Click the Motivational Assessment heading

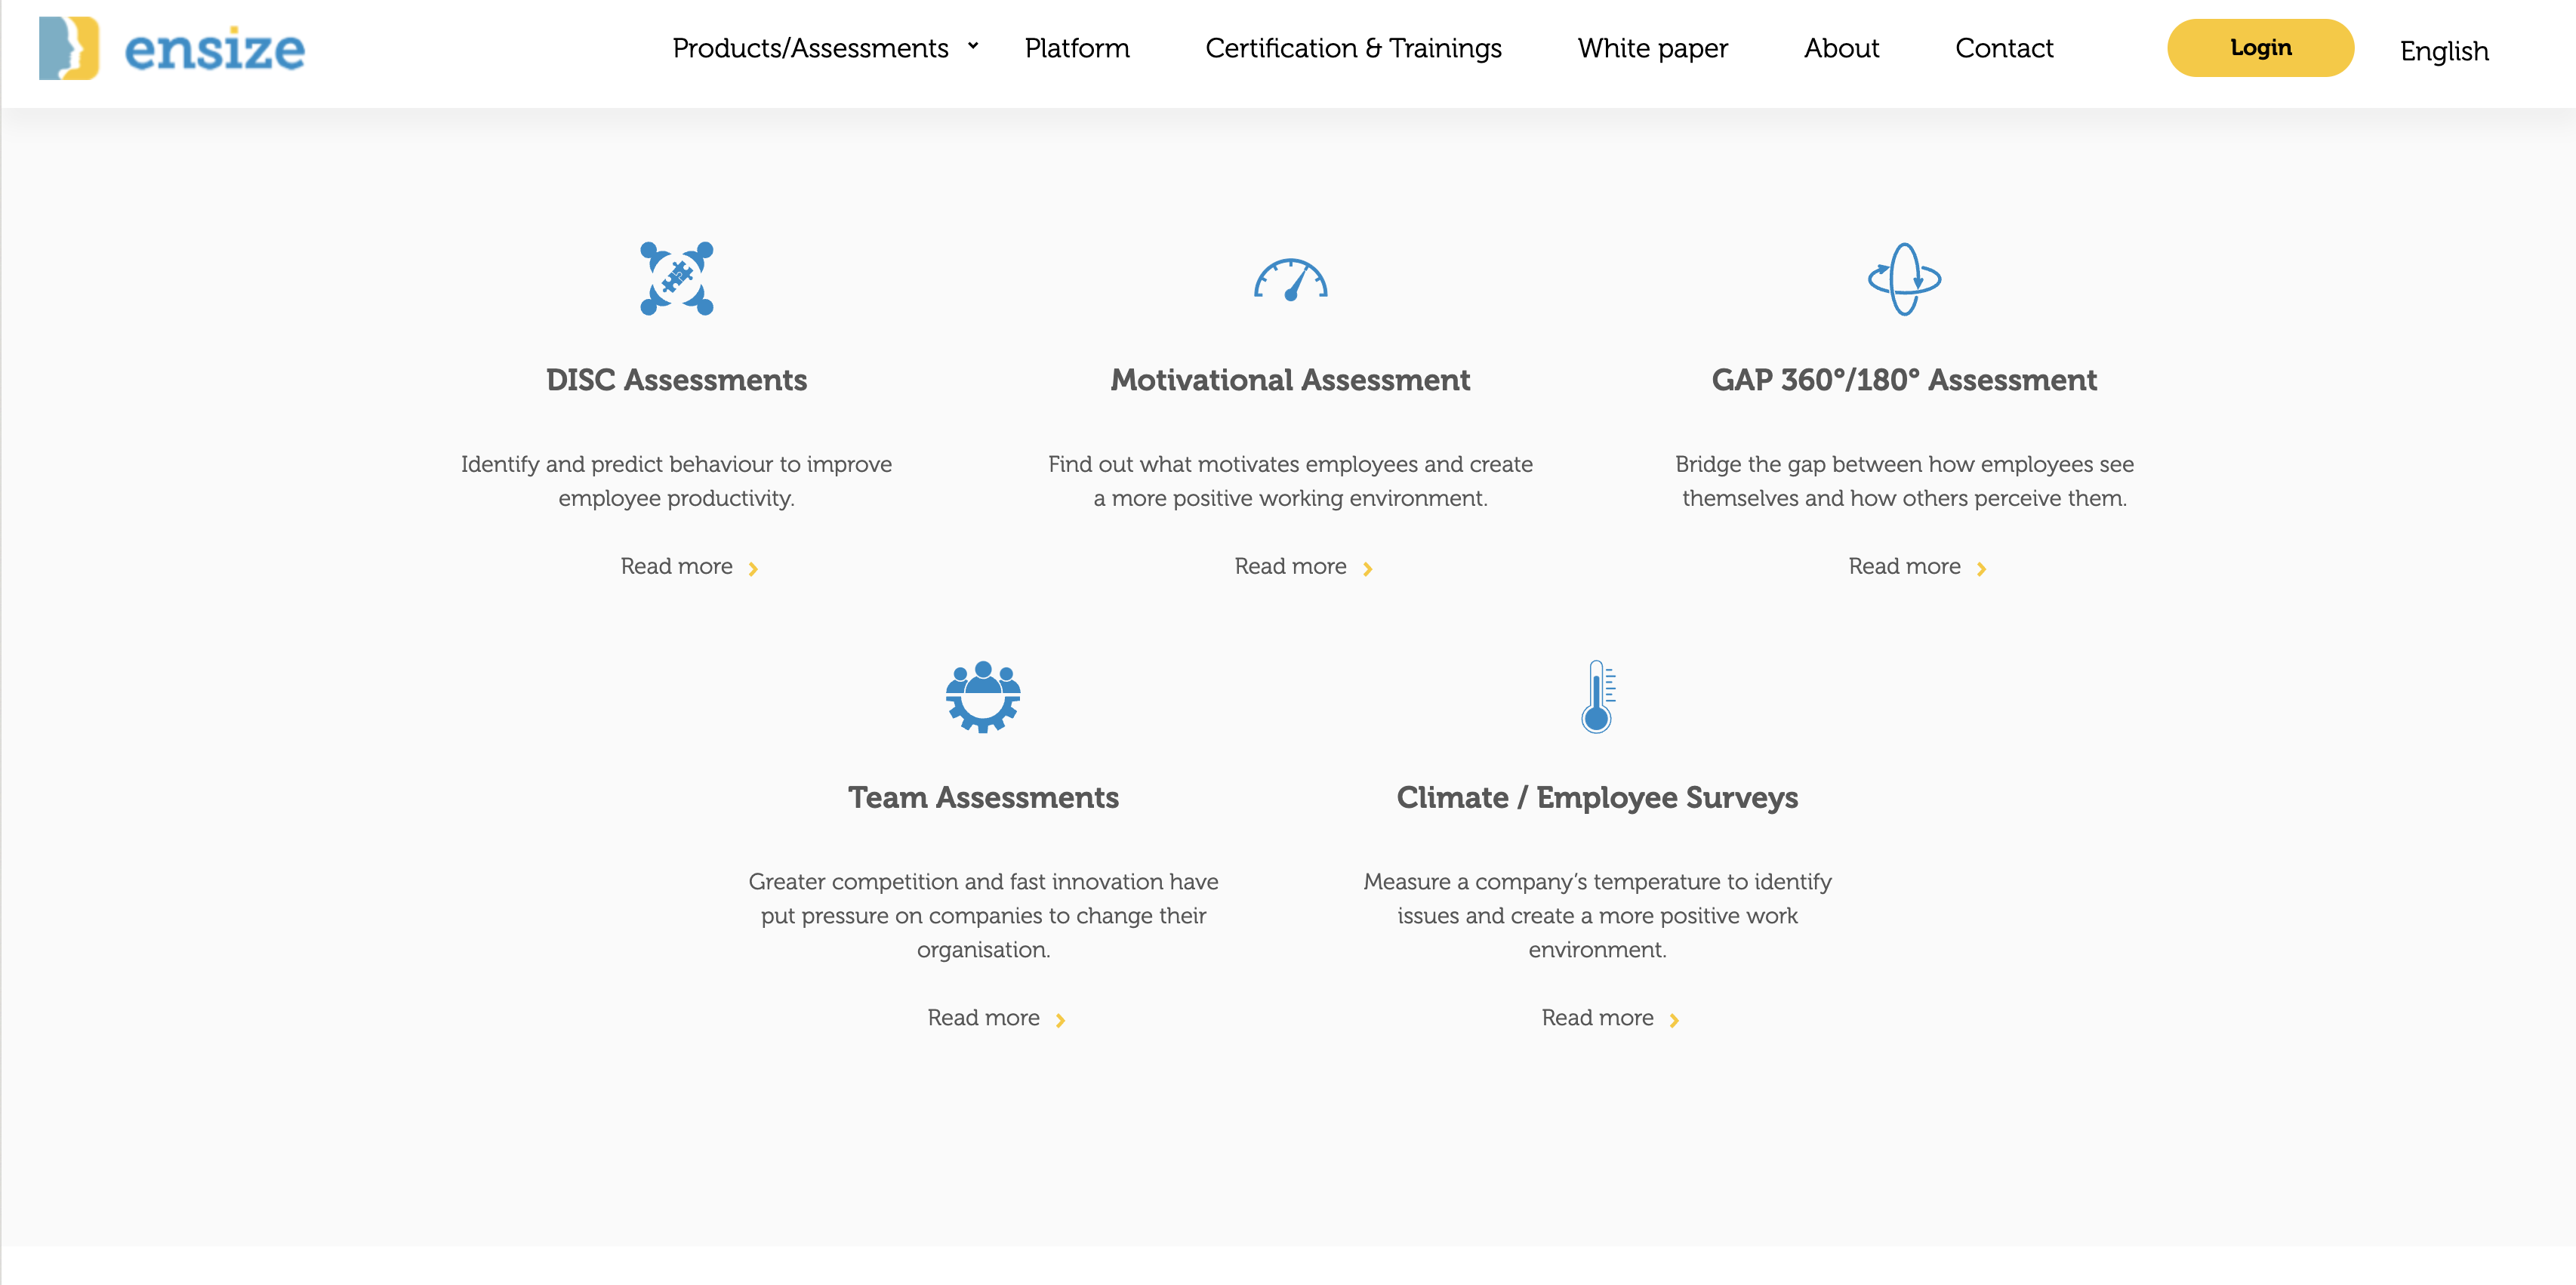click(1290, 380)
